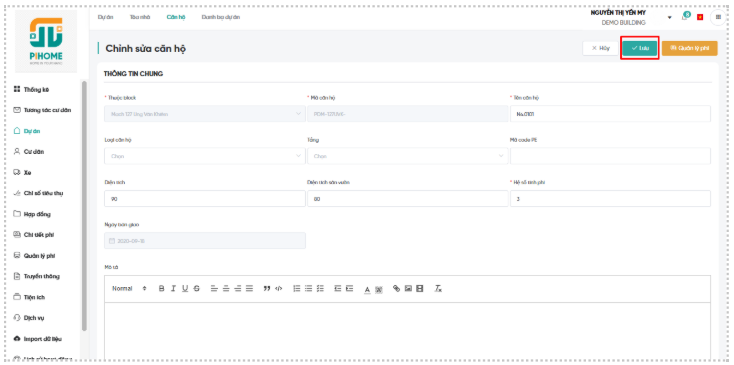
Task: Change text color with the A icon
Action: click(x=367, y=289)
